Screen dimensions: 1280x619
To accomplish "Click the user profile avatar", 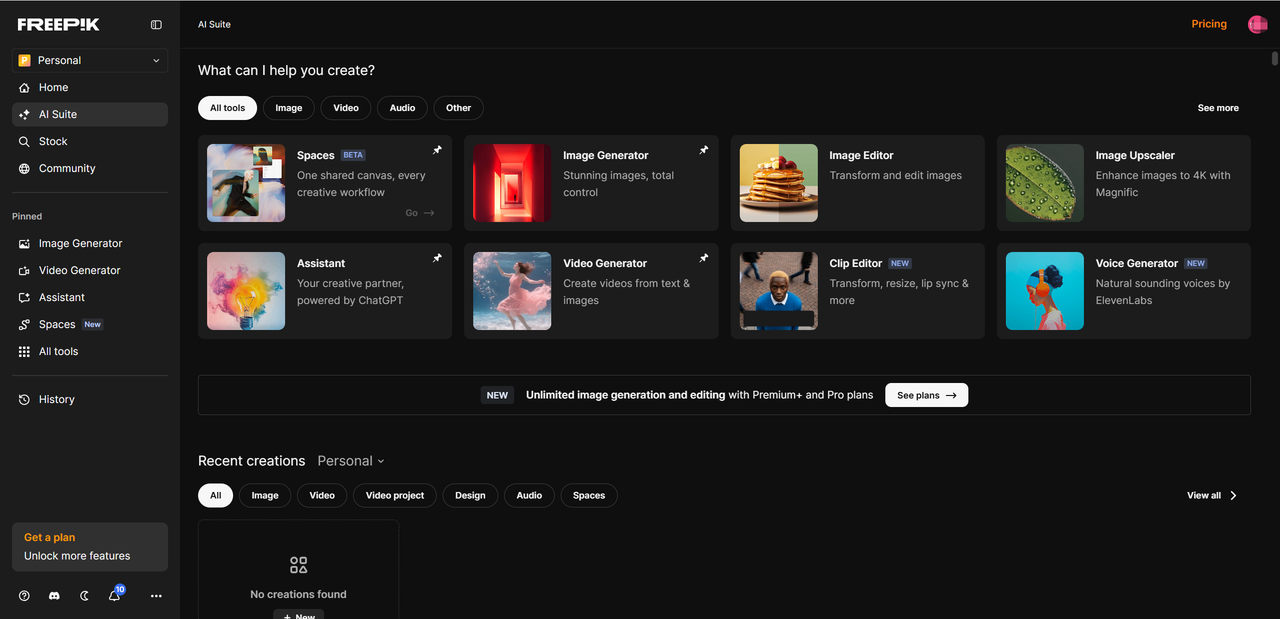I will click(1257, 25).
